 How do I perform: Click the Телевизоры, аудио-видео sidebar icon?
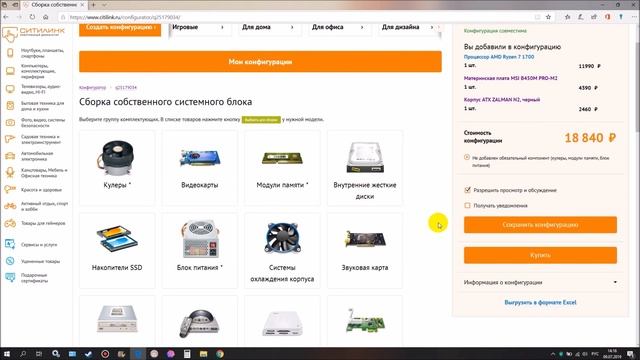10,89
